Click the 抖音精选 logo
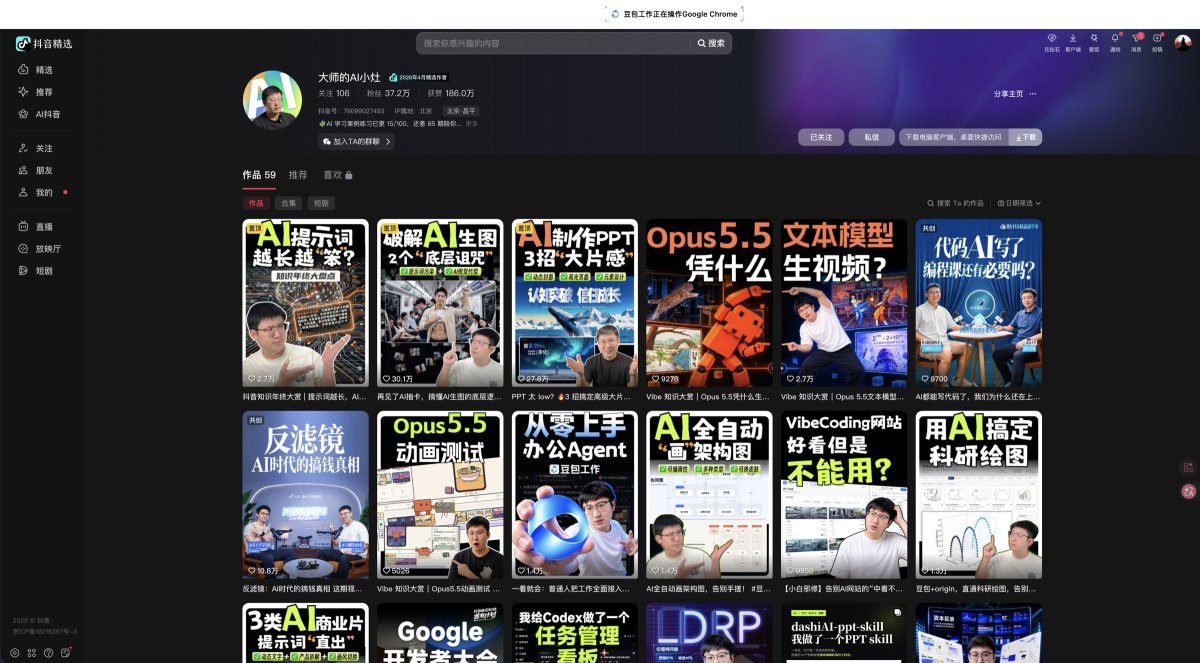The height and width of the screenshot is (663, 1200). pos(44,44)
